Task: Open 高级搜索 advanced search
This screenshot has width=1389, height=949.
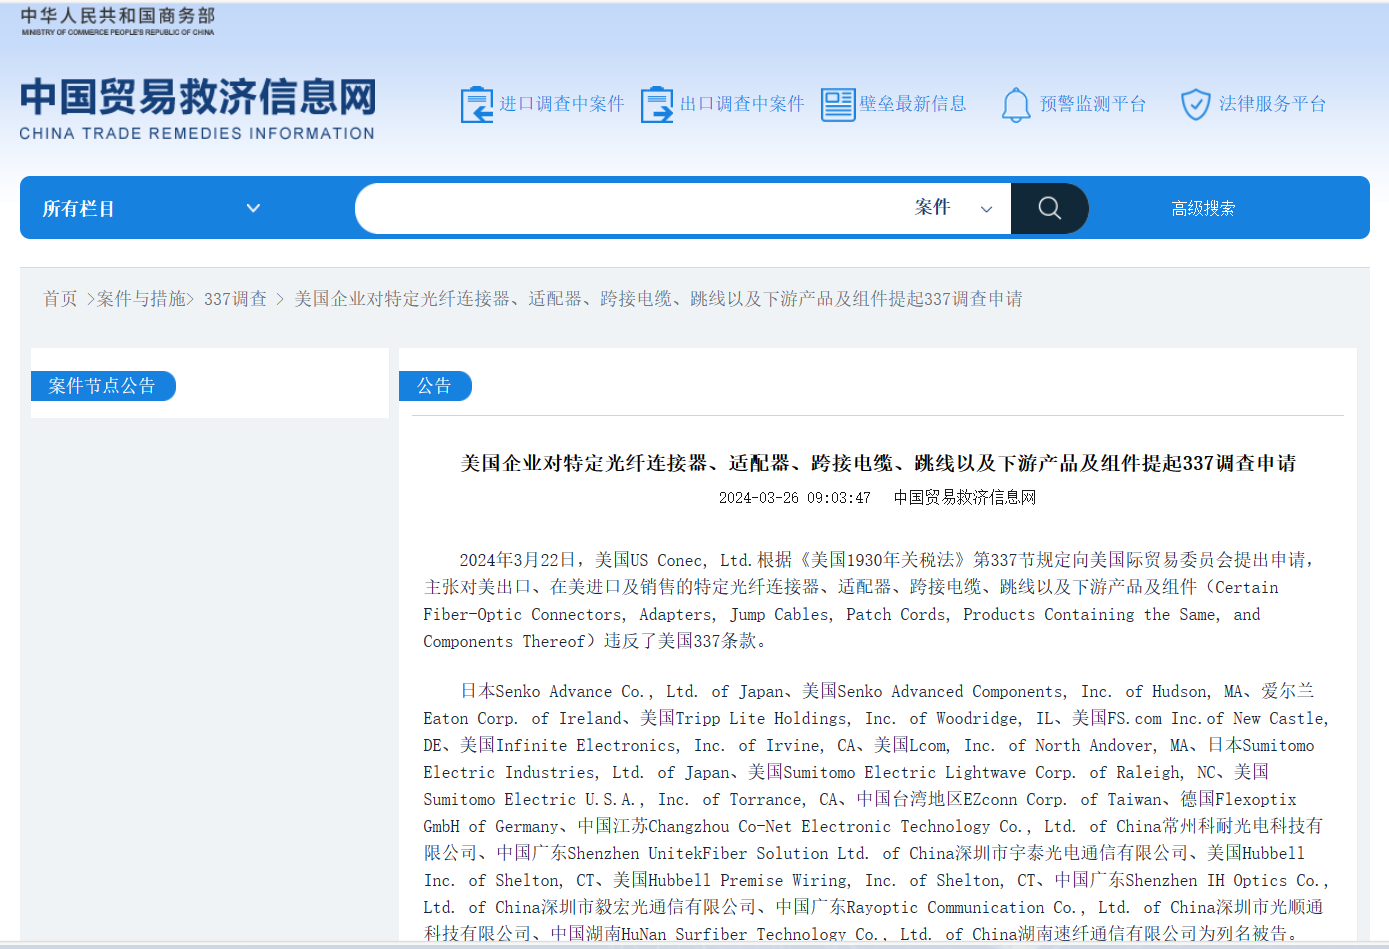Action: pyautogui.click(x=1203, y=208)
